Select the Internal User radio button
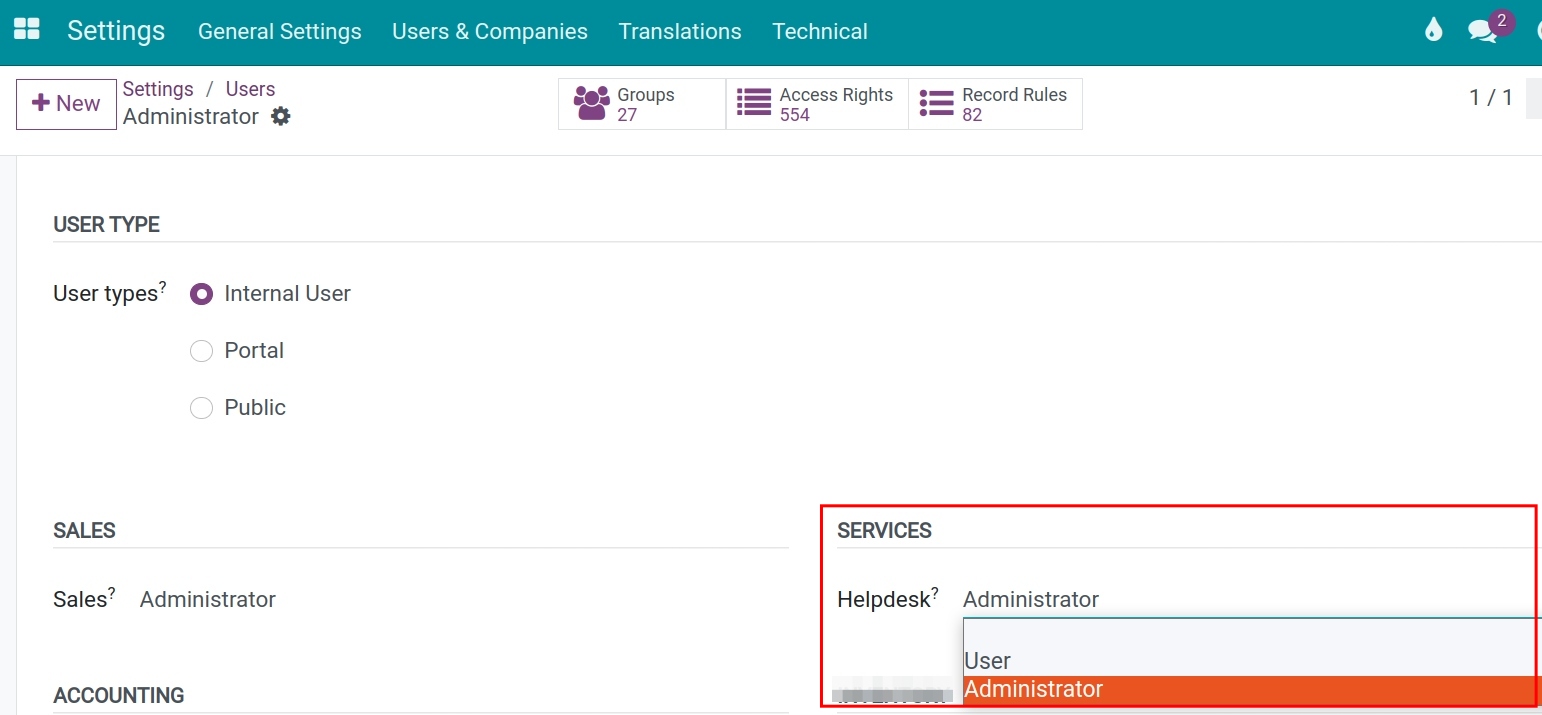1542x715 pixels. click(x=202, y=294)
